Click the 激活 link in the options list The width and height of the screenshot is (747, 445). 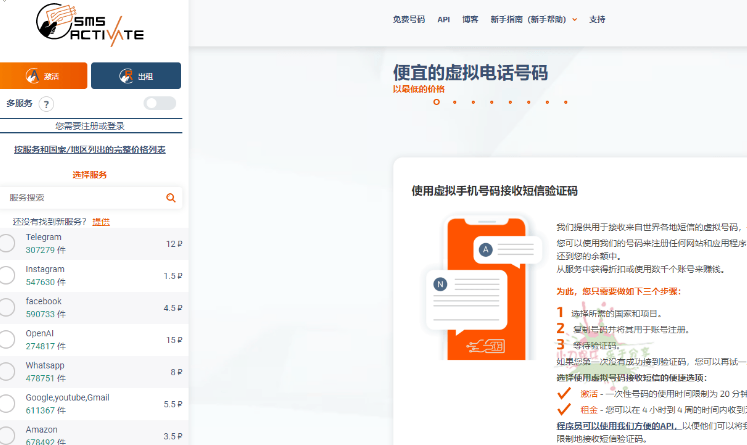tap(589, 394)
